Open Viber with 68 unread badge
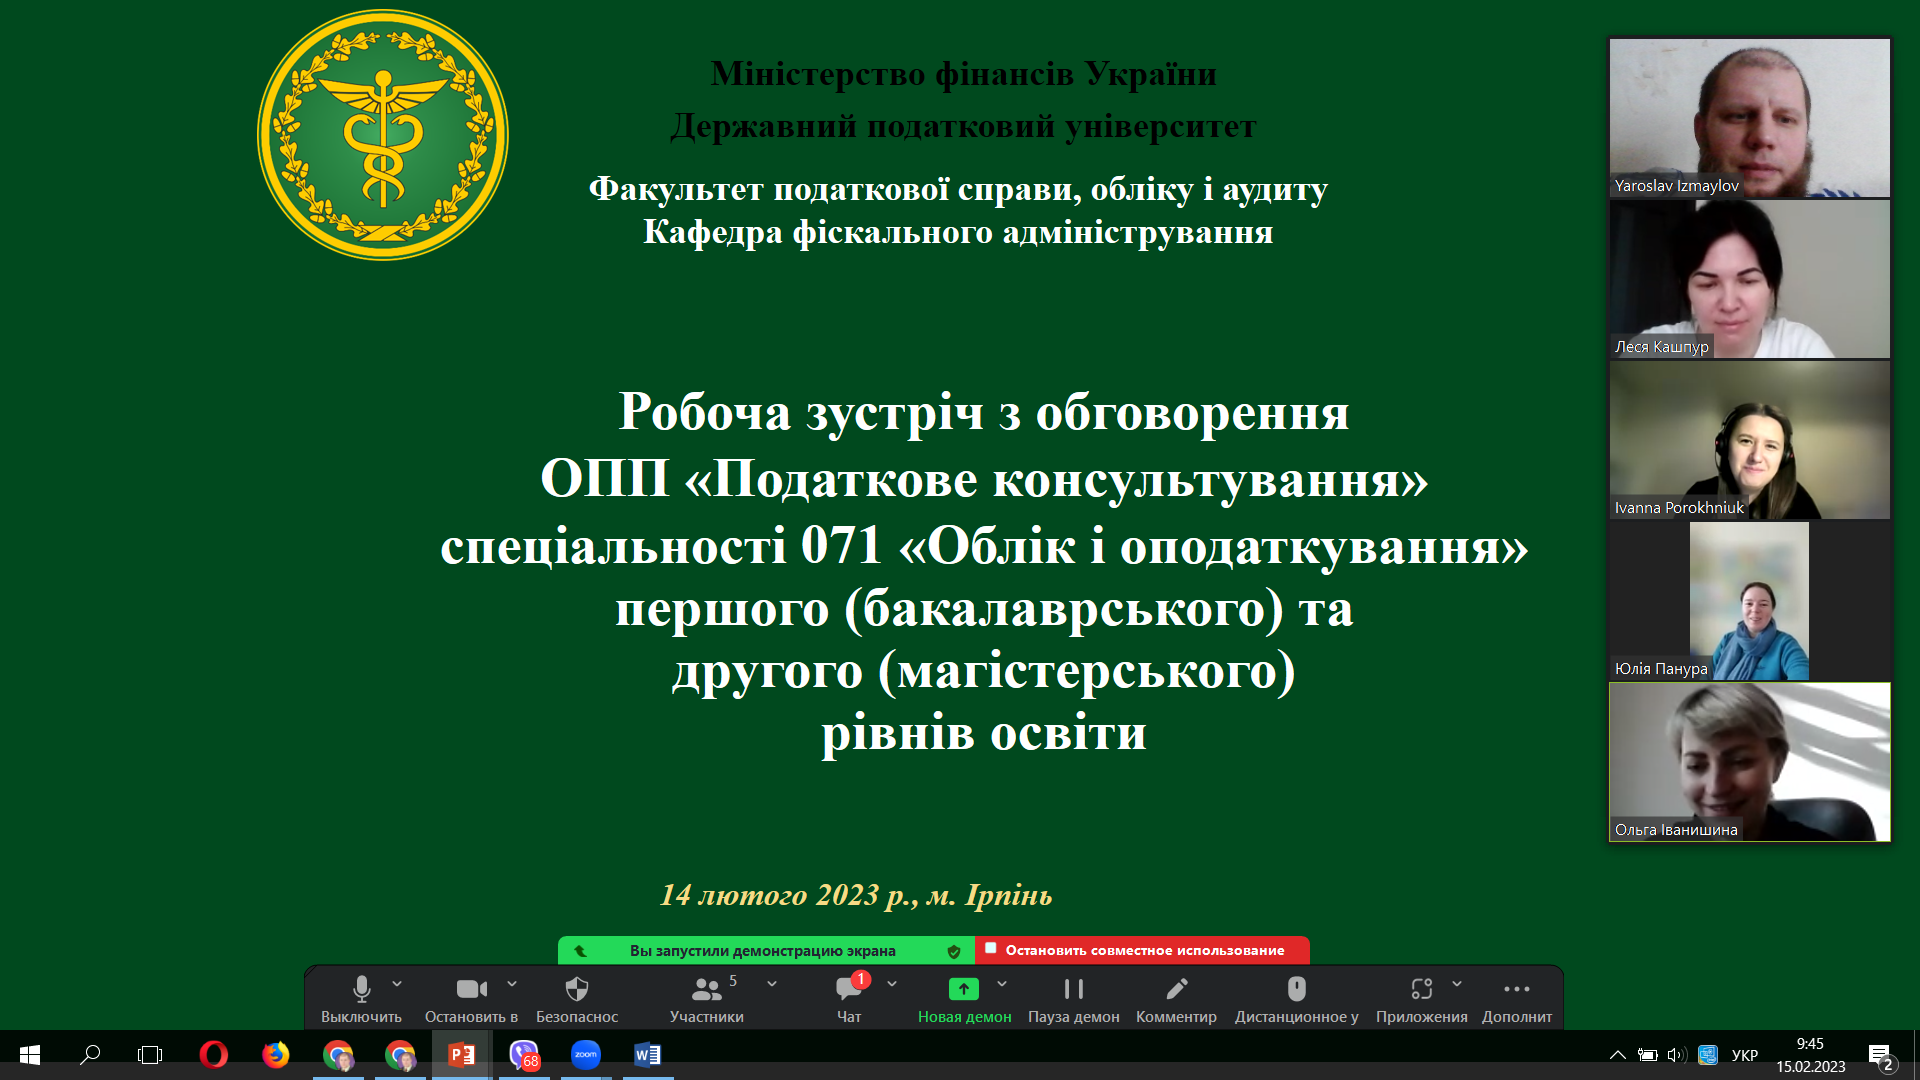 pos(524,1055)
